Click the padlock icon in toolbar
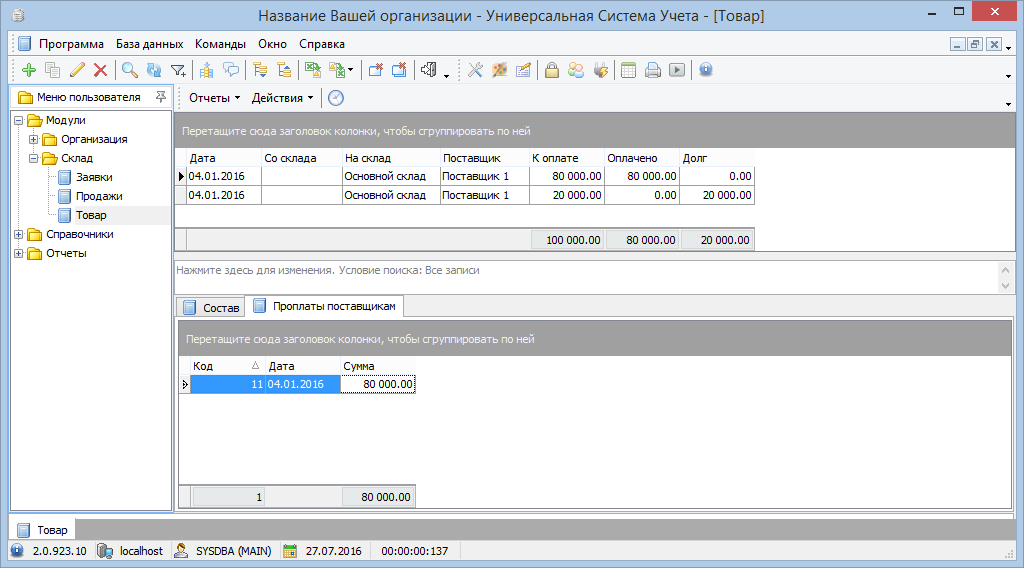The width and height of the screenshot is (1024, 568). tap(551, 70)
